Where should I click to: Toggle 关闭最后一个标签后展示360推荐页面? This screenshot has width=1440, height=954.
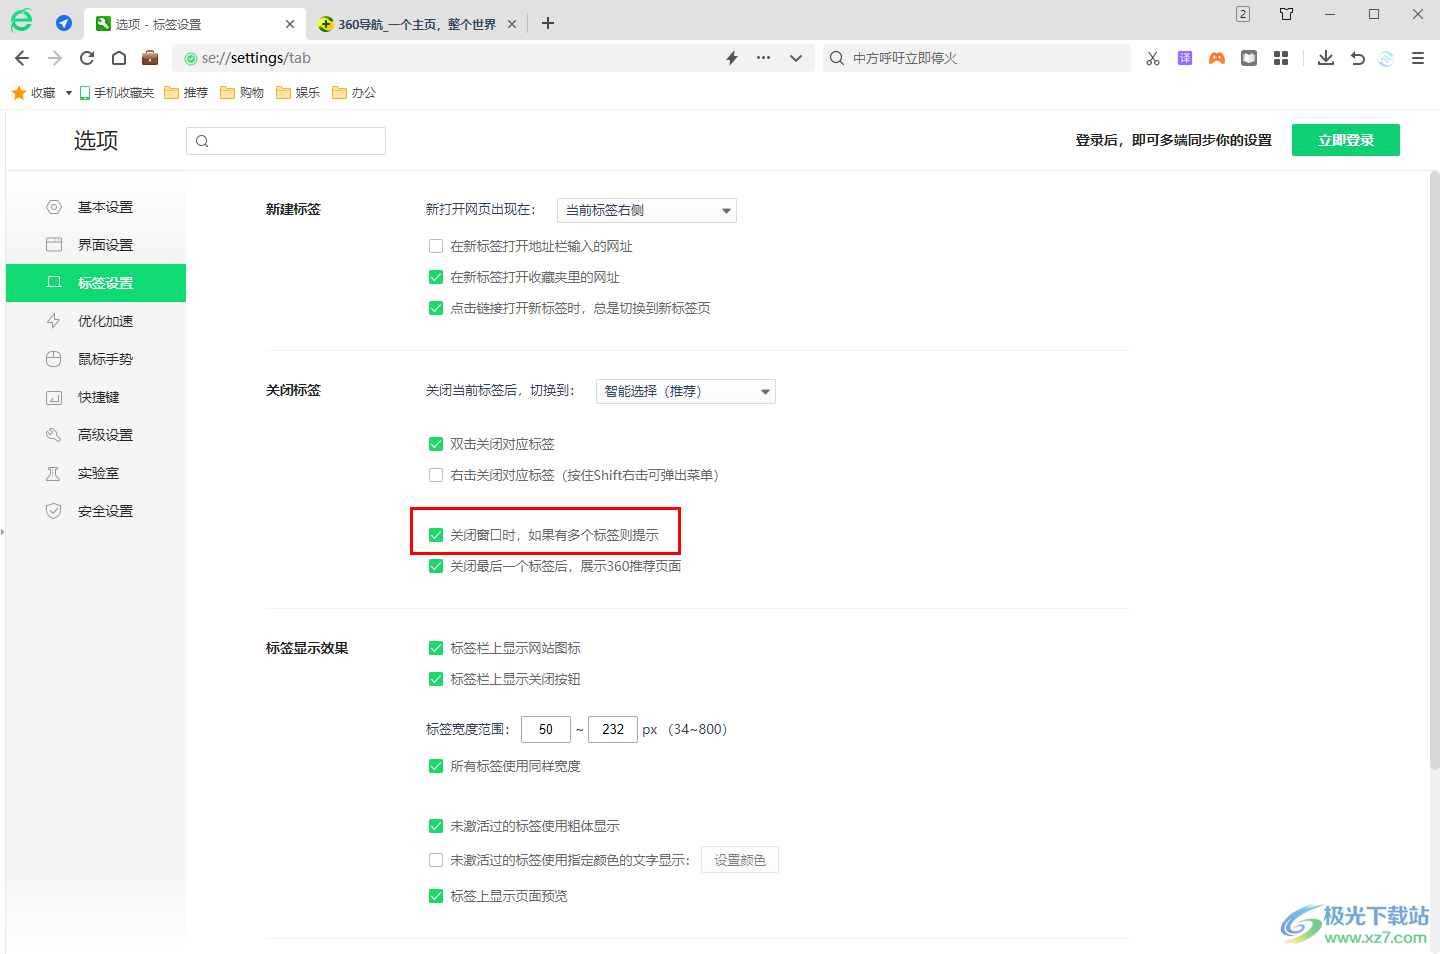click(x=436, y=566)
